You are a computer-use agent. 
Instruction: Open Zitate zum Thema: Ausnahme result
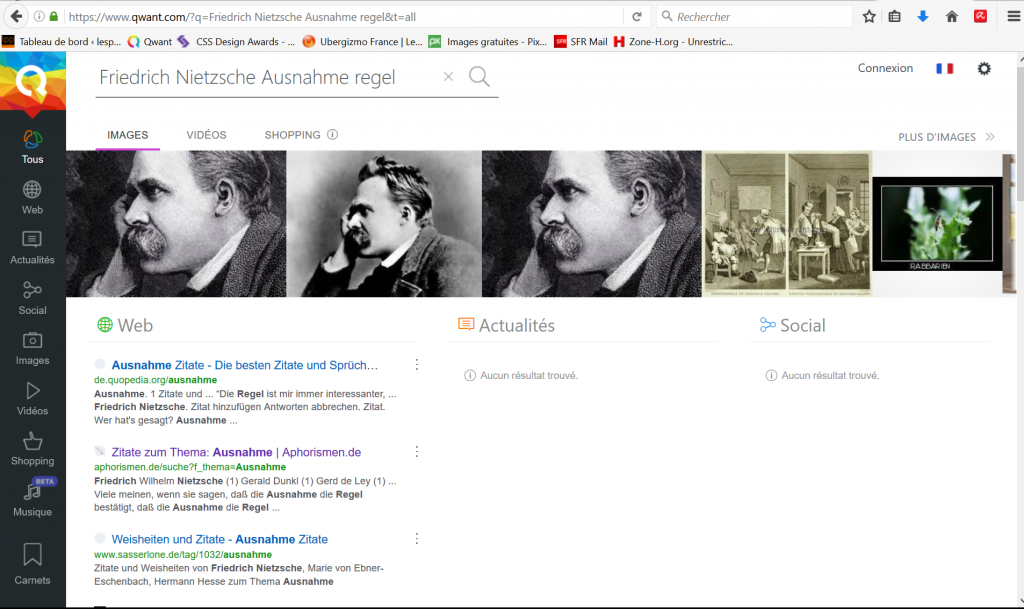236,452
